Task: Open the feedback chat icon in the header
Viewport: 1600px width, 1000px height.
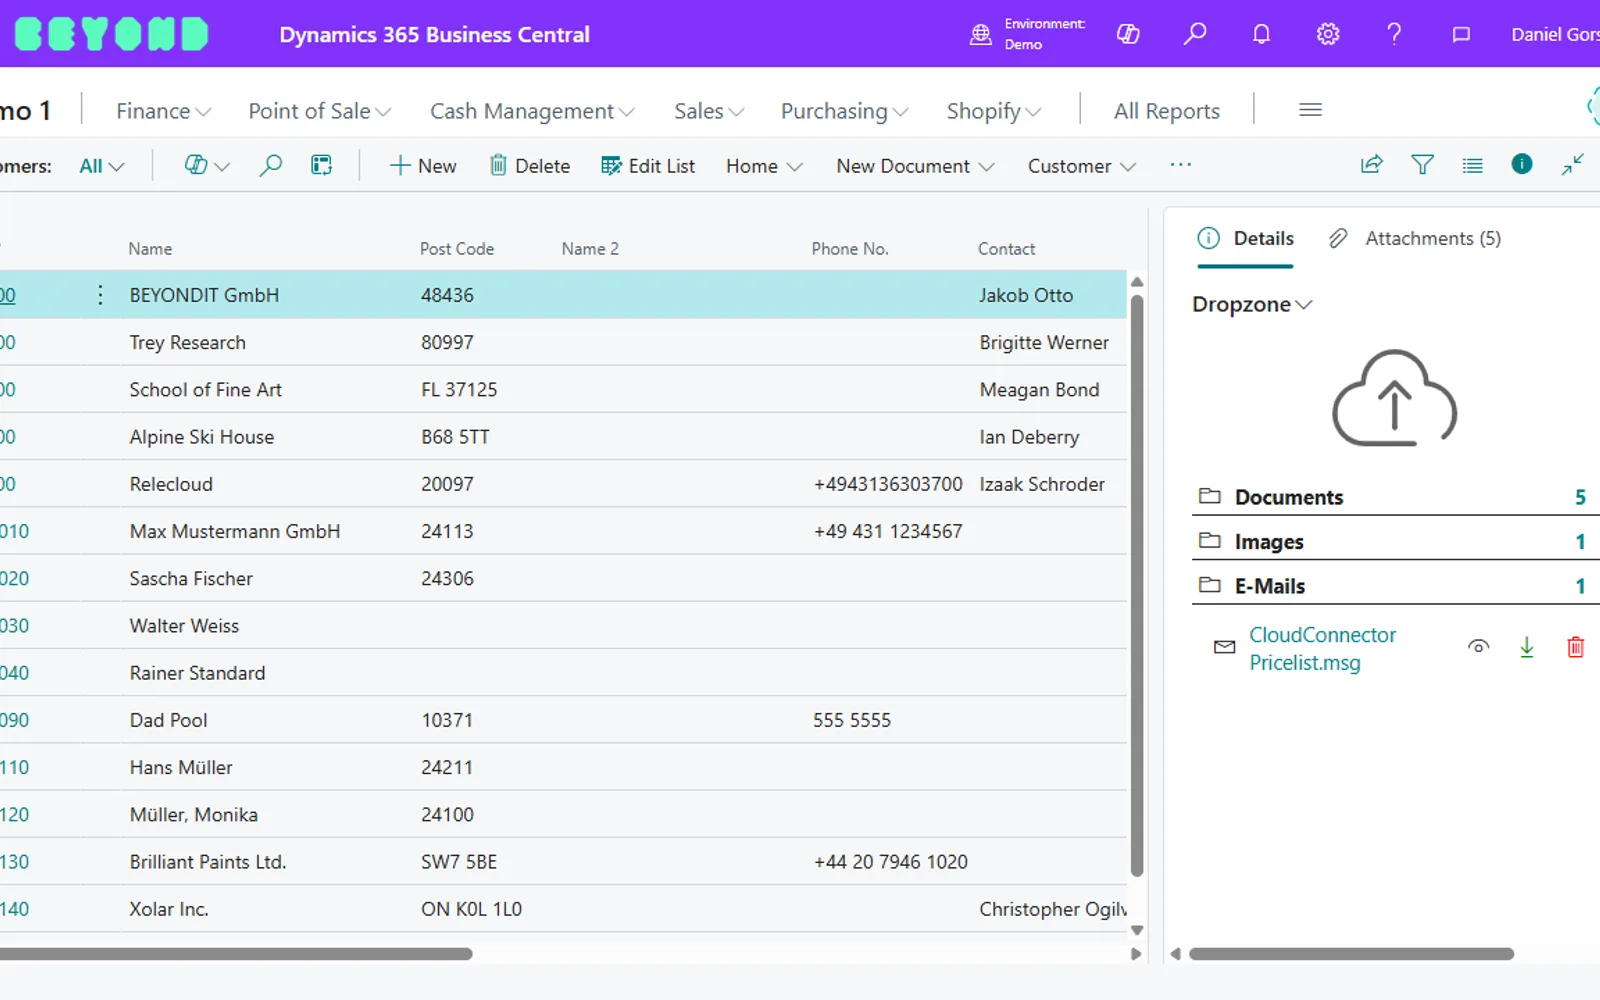Action: tap(1461, 35)
